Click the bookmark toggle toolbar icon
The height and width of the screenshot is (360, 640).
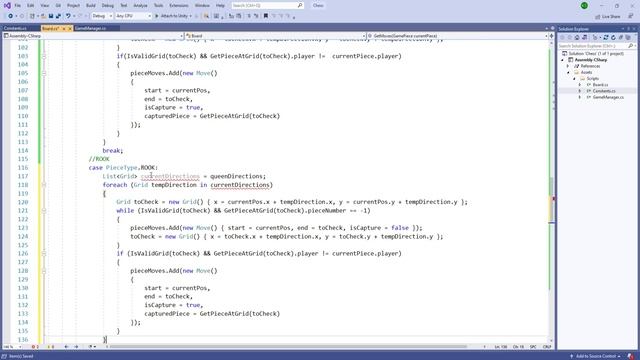(x=266, y=16)
